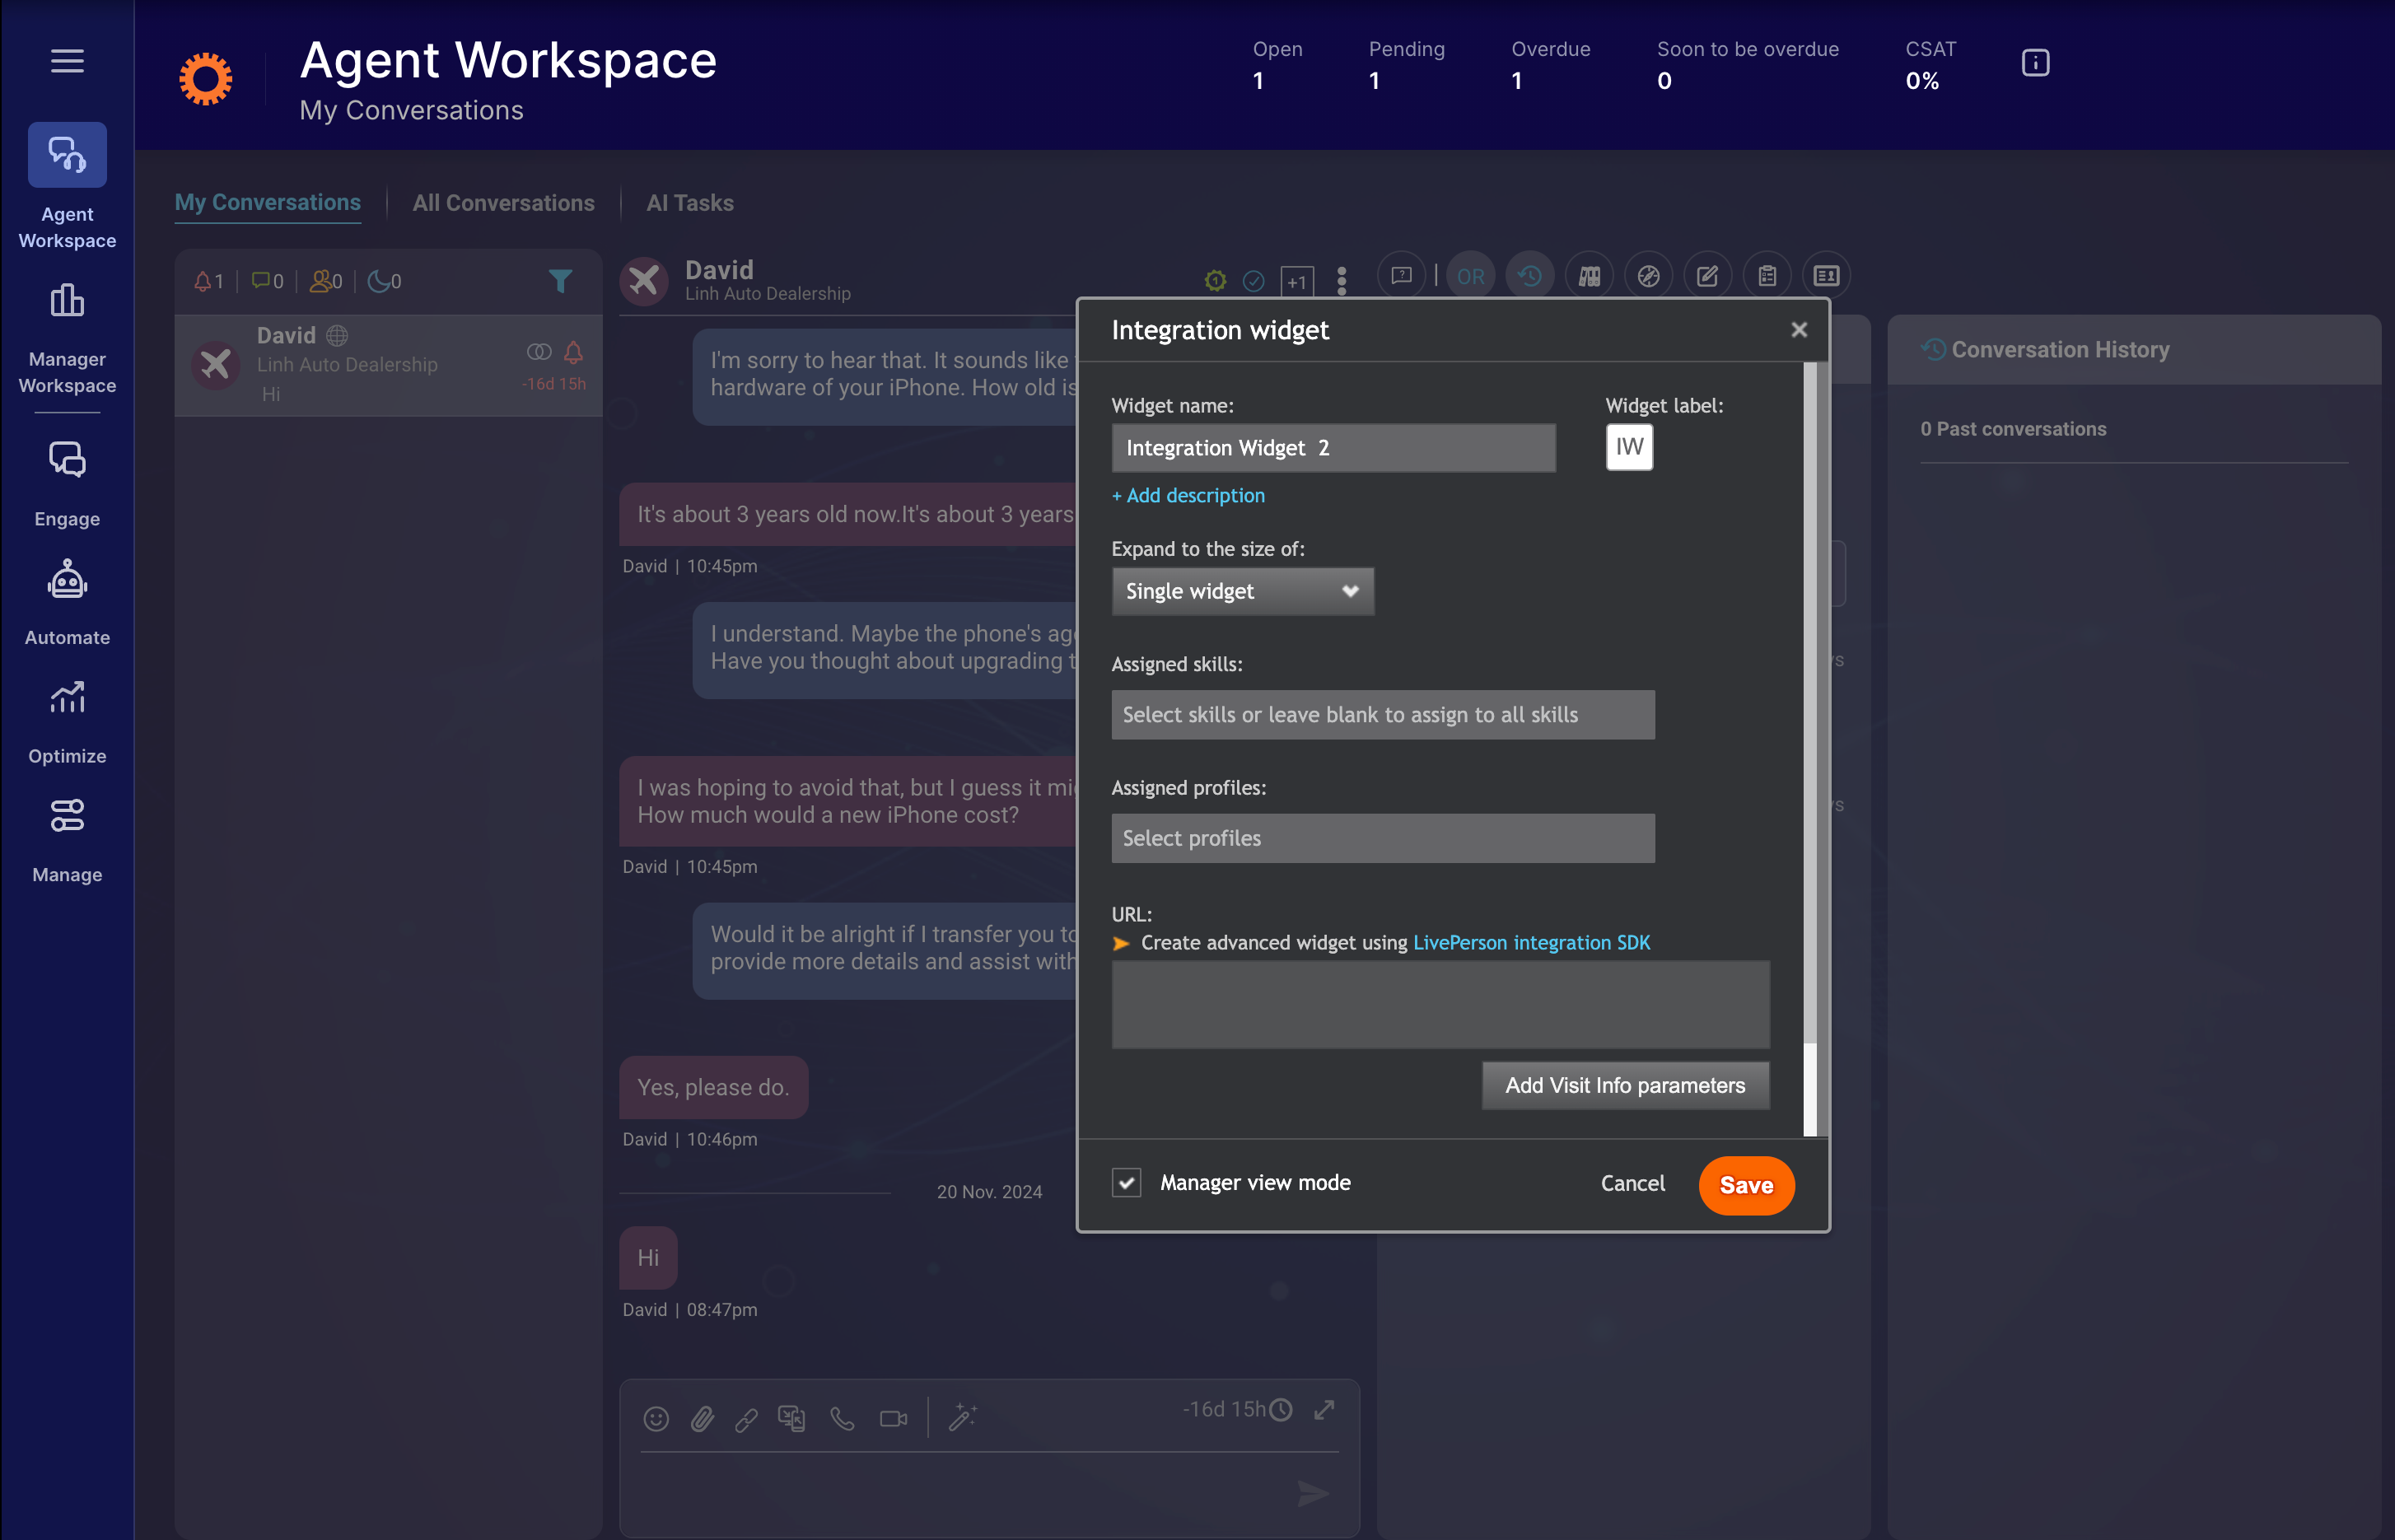Click the '0 Past conversations' text
The image size is (2395, 1540).
click(2013, 429)
